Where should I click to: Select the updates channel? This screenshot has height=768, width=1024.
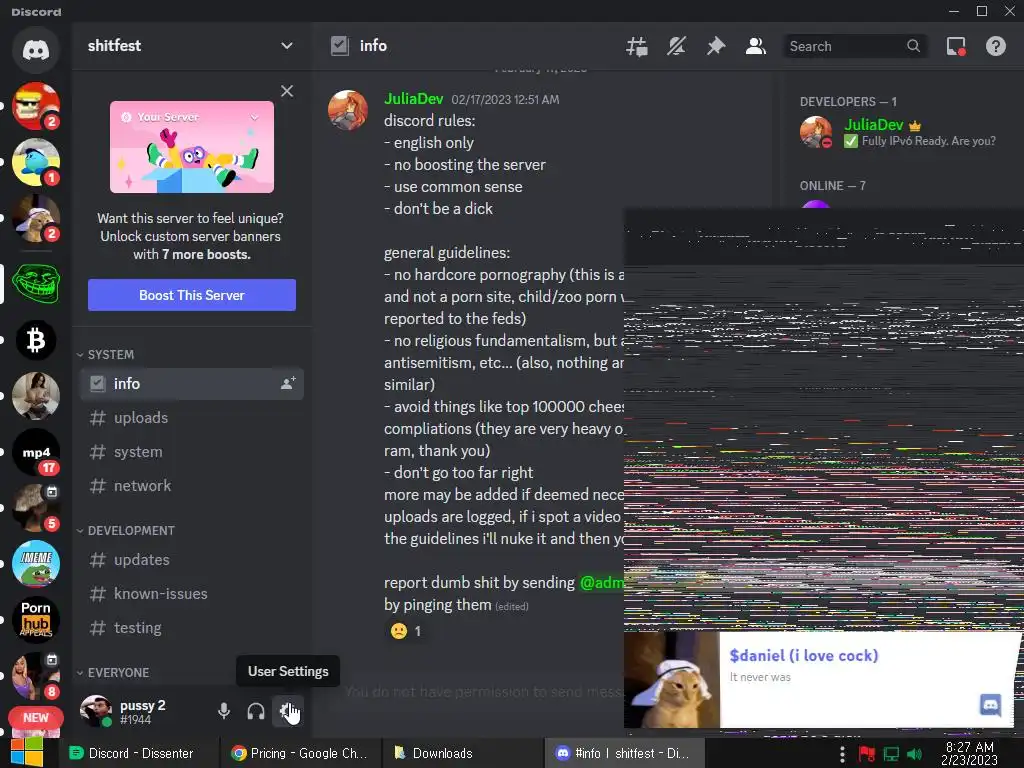click(191, 560)
